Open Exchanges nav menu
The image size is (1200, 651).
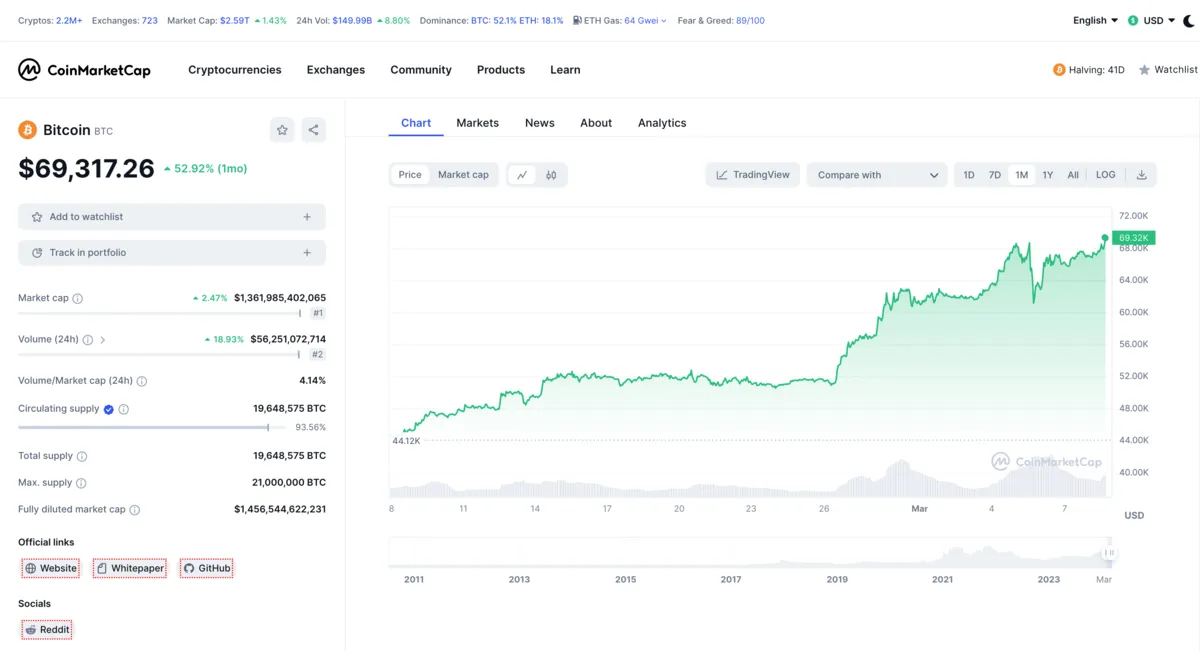(336, 70)
